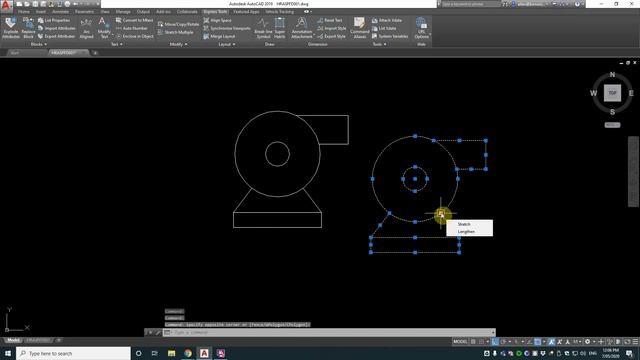Open the Collaborate ribbon tab
The image size is (640, 360).
pyautogui.click(x=187, y=12)
